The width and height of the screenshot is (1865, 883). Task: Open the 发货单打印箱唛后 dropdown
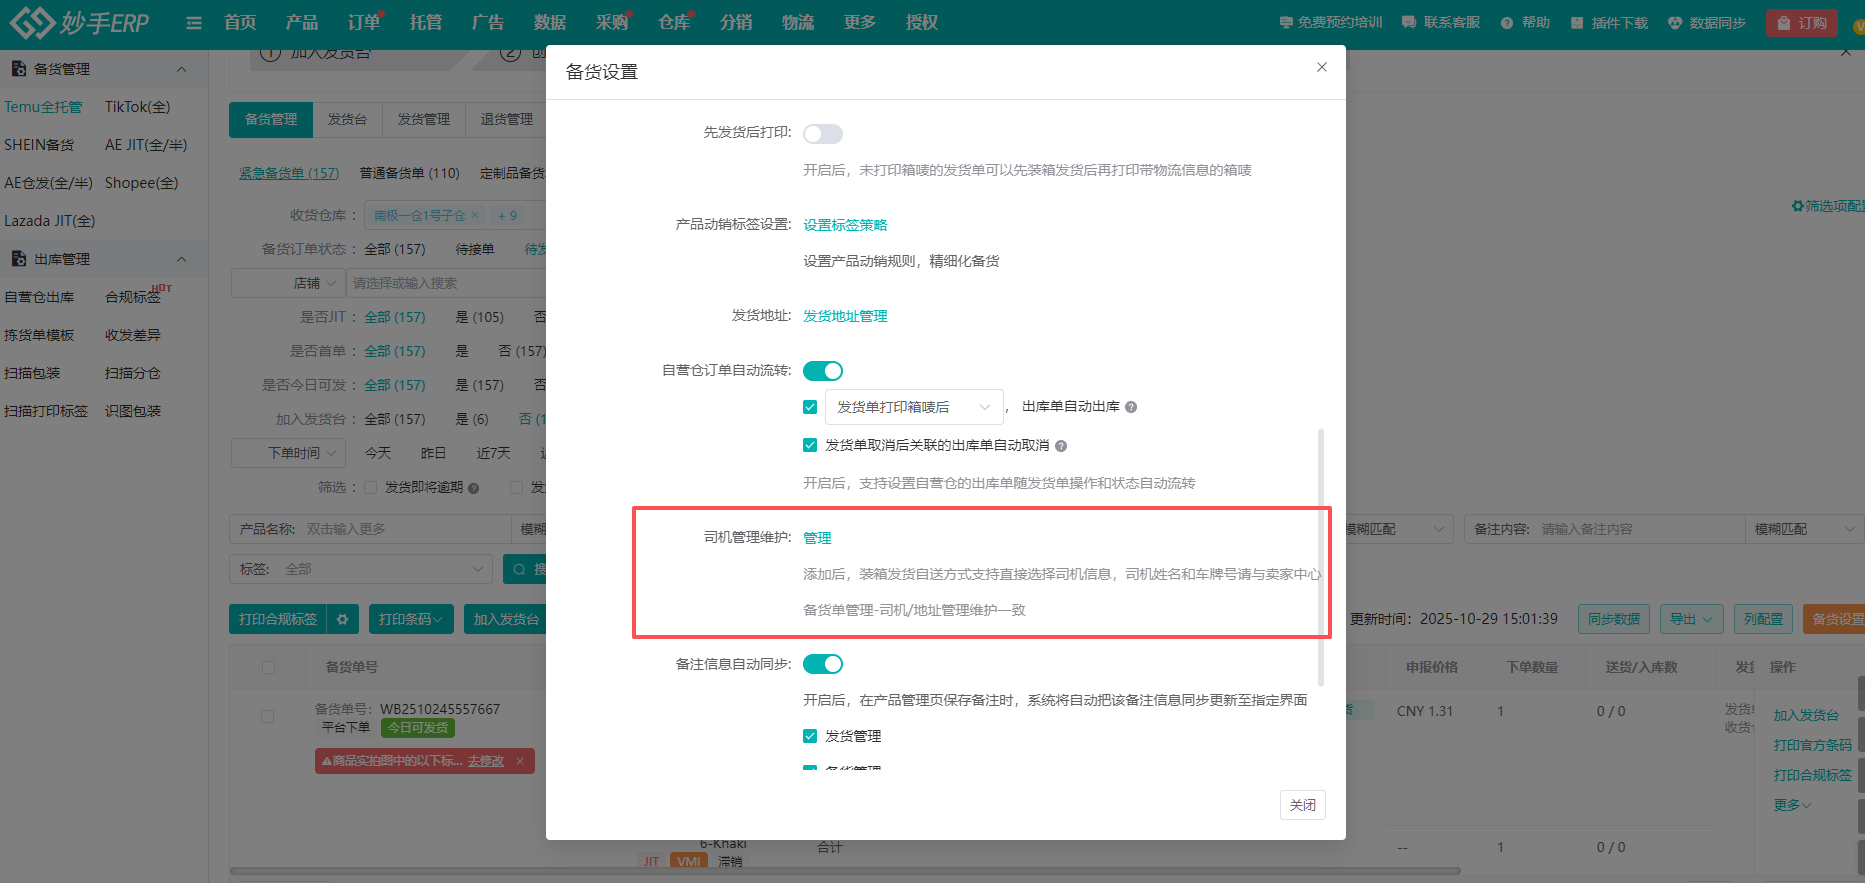click(x=914, y=407)
